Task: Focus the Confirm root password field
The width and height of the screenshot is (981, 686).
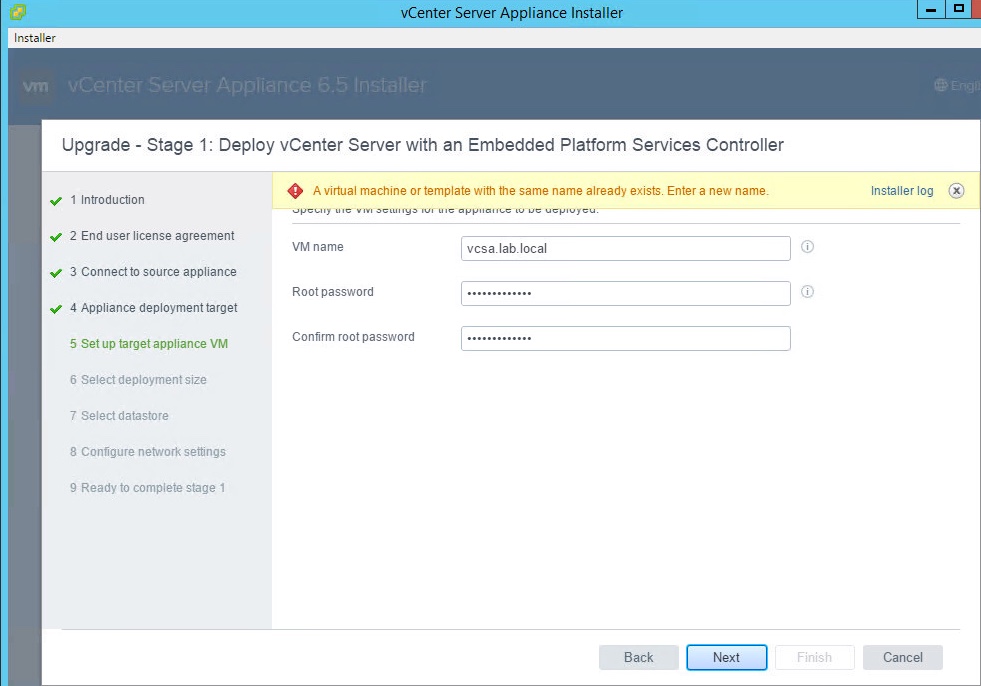Action: 625,338
